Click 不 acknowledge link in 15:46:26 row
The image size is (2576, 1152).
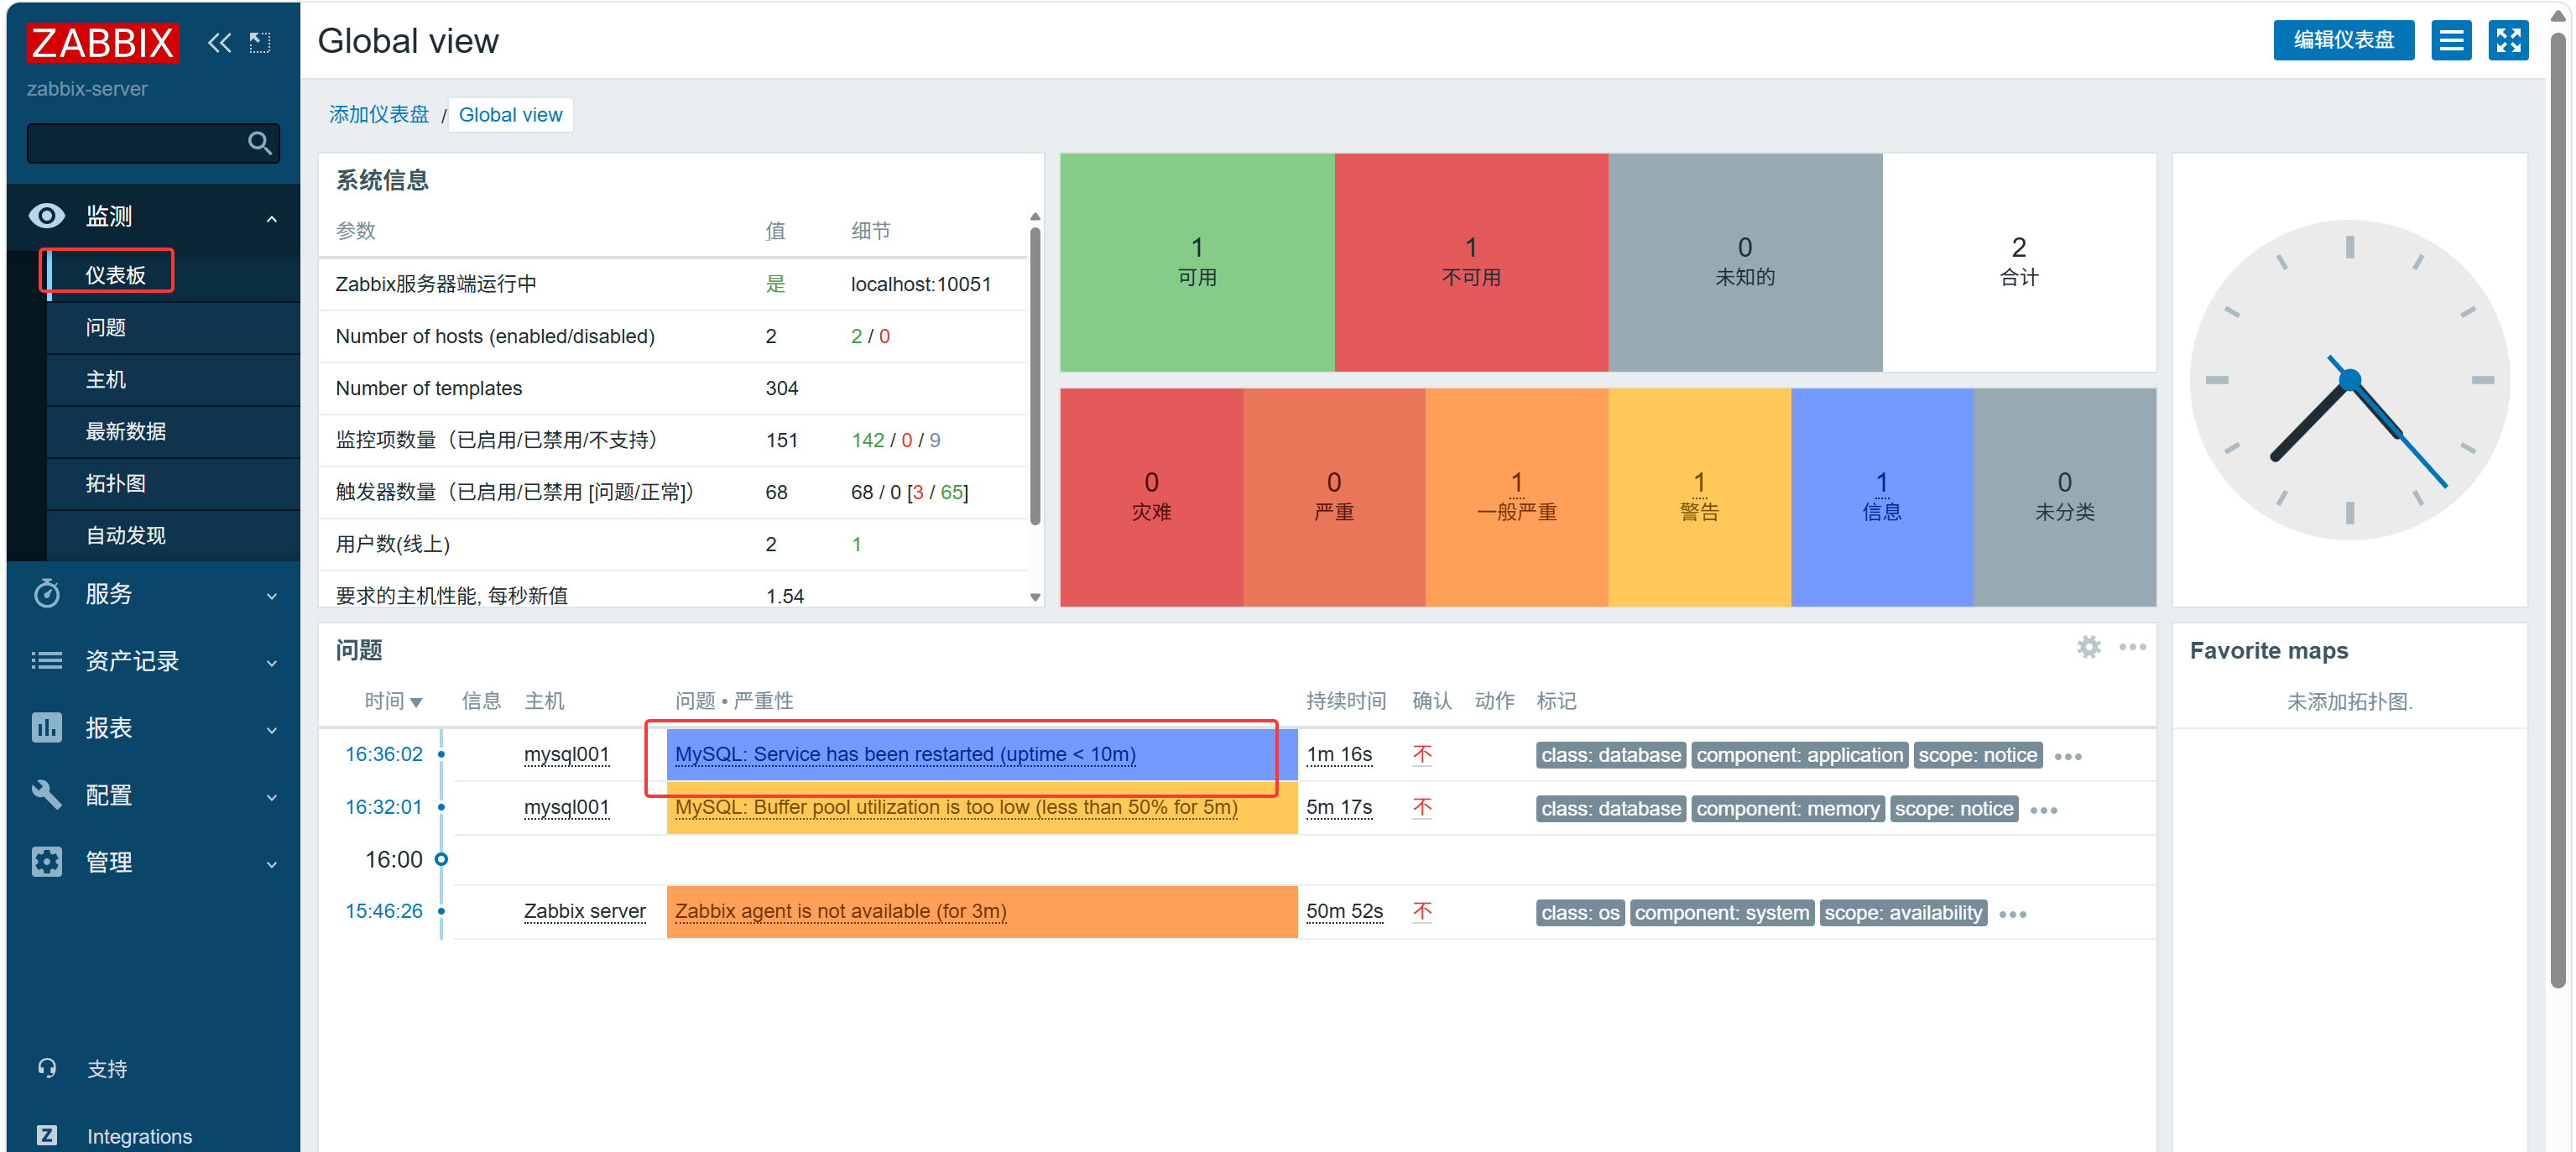coord(1422,911)
